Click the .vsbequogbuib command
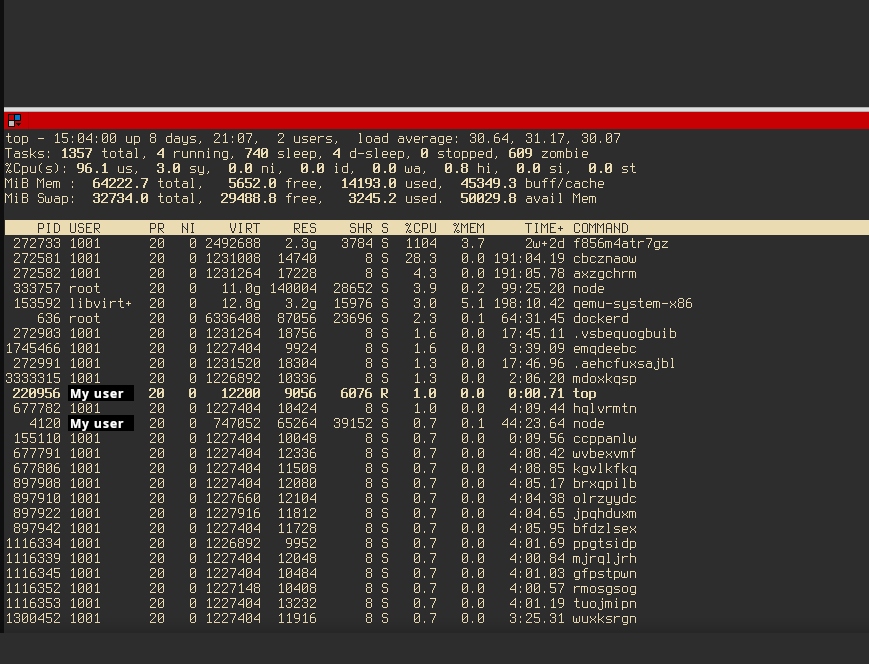869x664 pixels. coord(625,333)
